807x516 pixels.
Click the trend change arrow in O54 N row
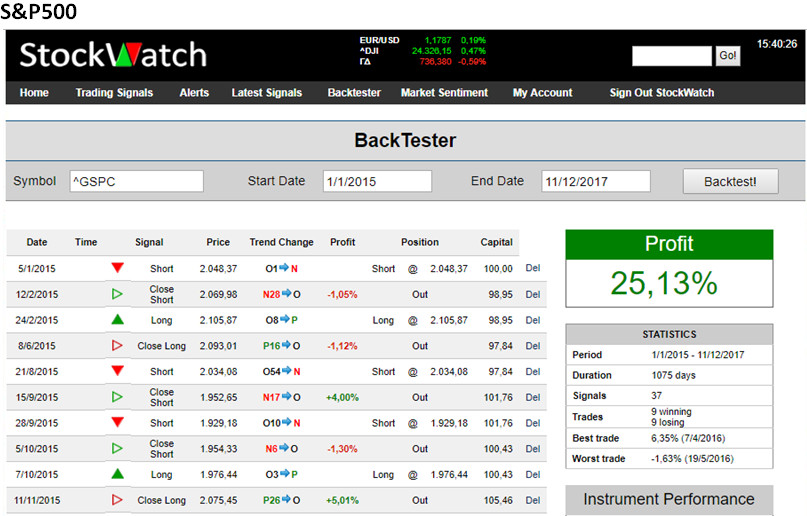pos(283,371)
